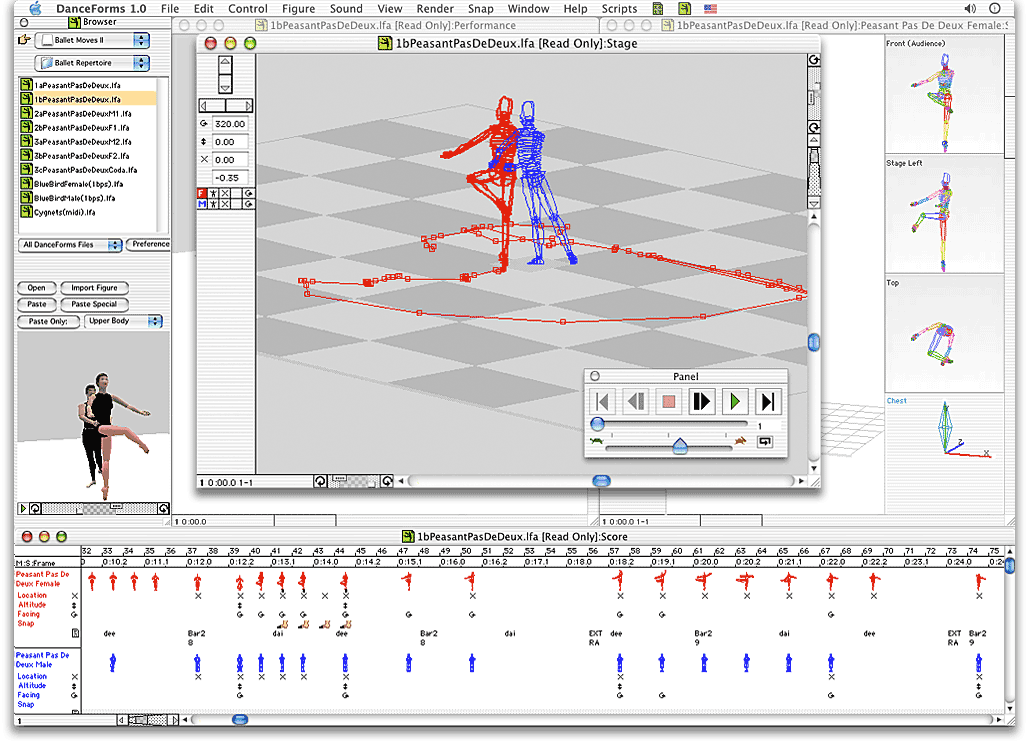1029x741 pixels.
Task: Open the Scripts menu
Action: point(619,8)
